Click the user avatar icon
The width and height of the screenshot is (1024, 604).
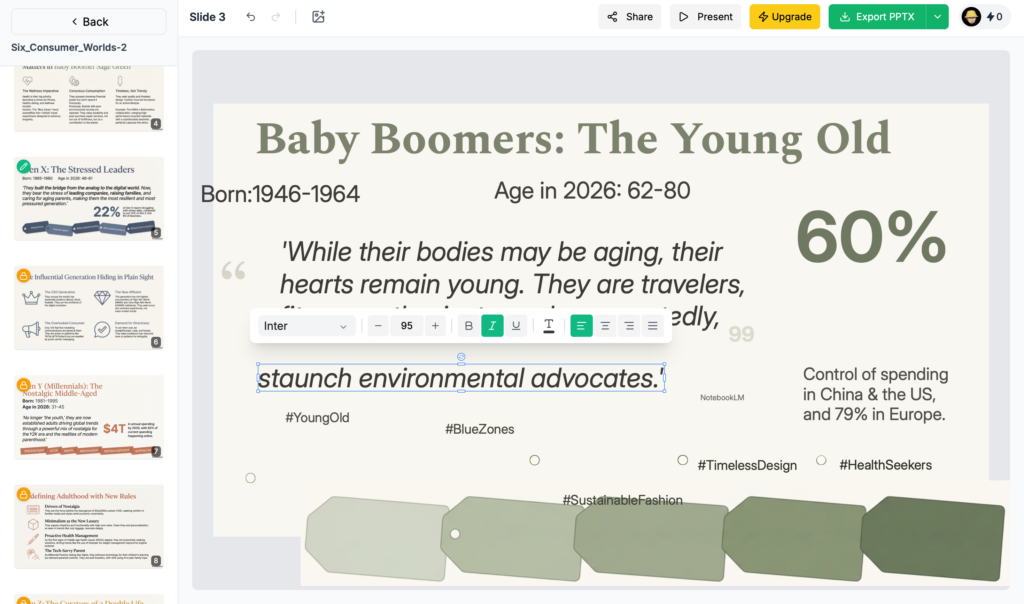[x=971, y=17]
